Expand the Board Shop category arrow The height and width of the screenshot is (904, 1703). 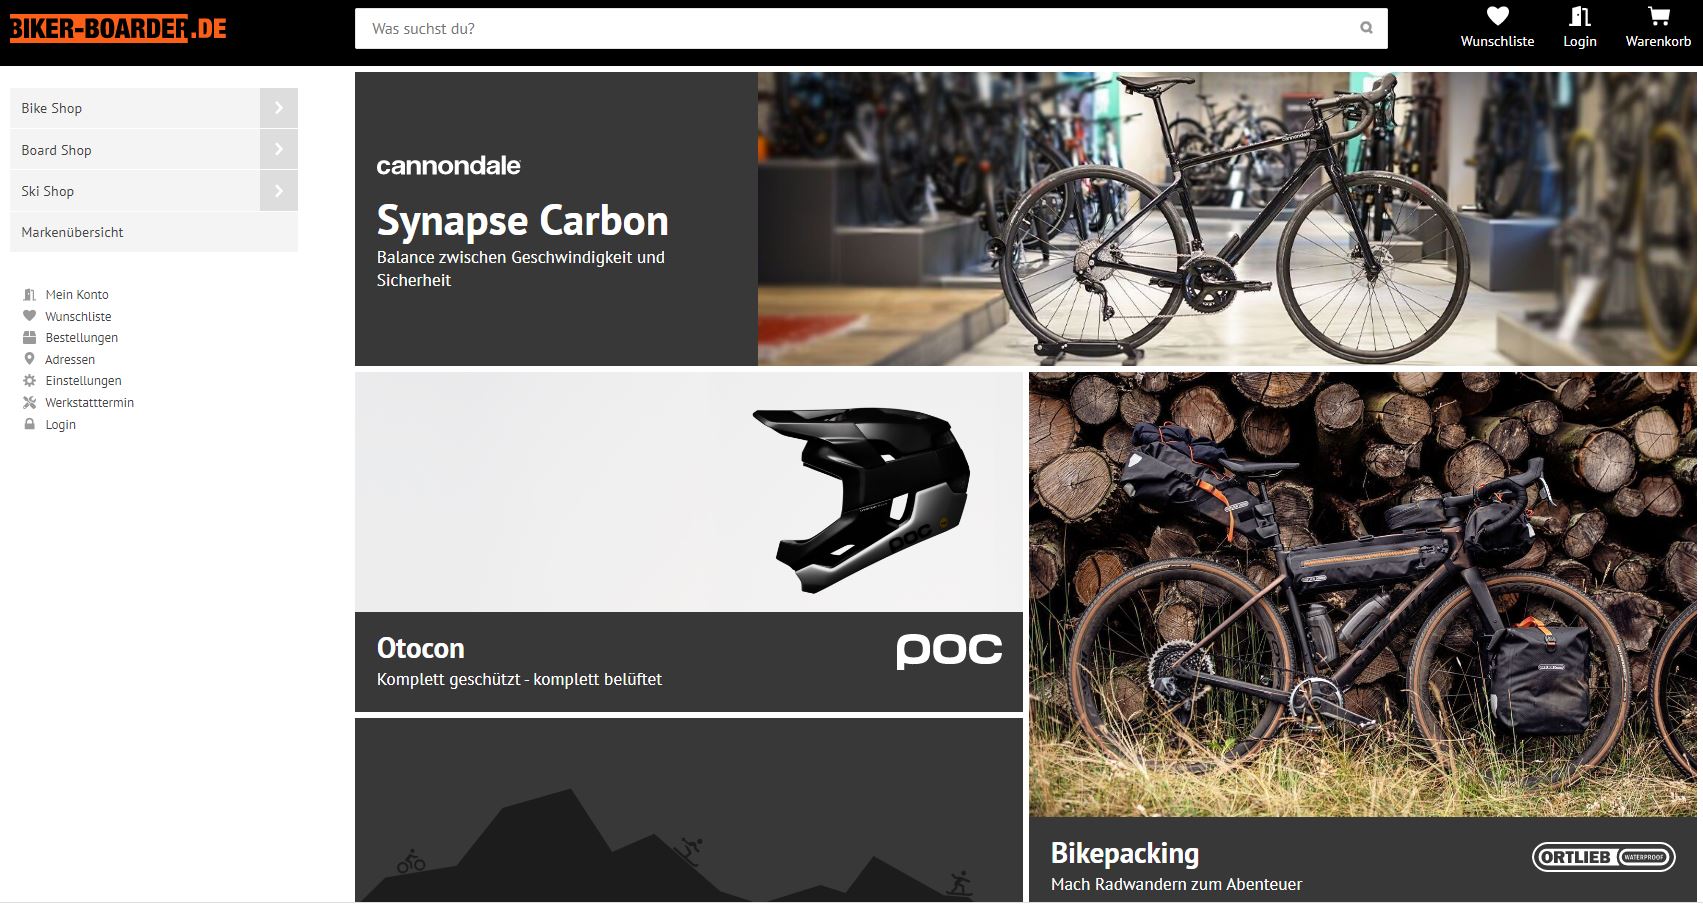click(x=279, y=150)
